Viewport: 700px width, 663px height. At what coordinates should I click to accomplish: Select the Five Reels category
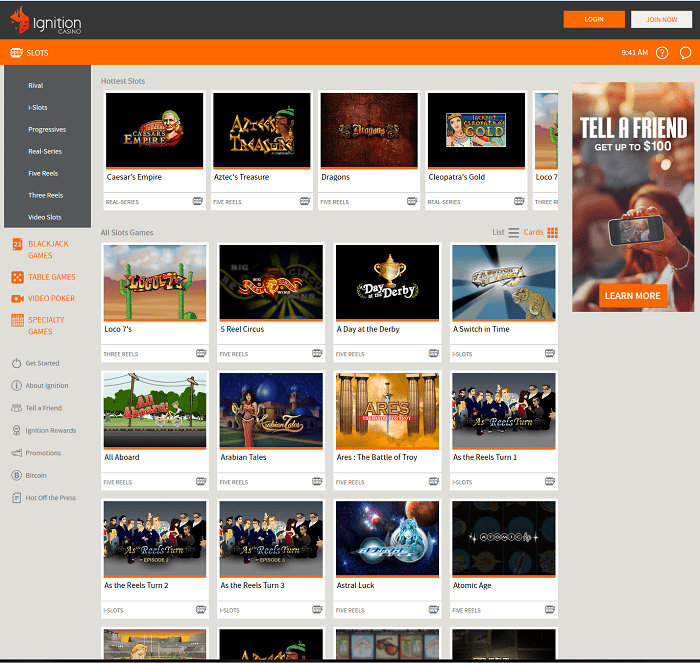click(x=43, y=173)
